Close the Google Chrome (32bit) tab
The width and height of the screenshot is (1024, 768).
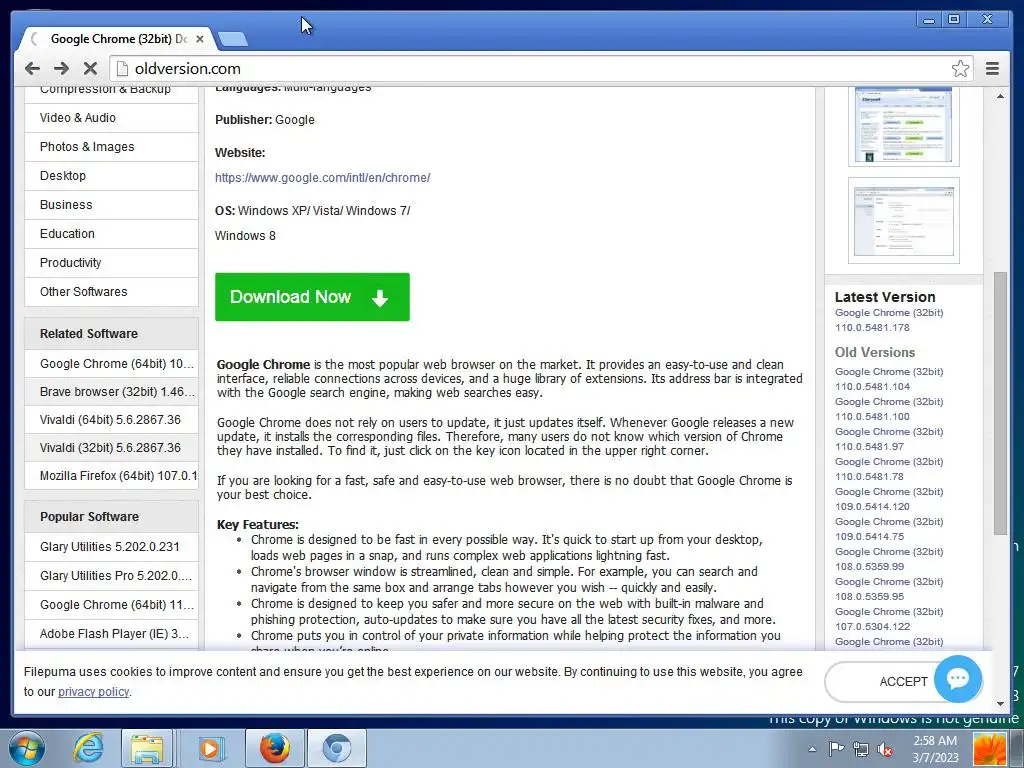click(200, 39)
